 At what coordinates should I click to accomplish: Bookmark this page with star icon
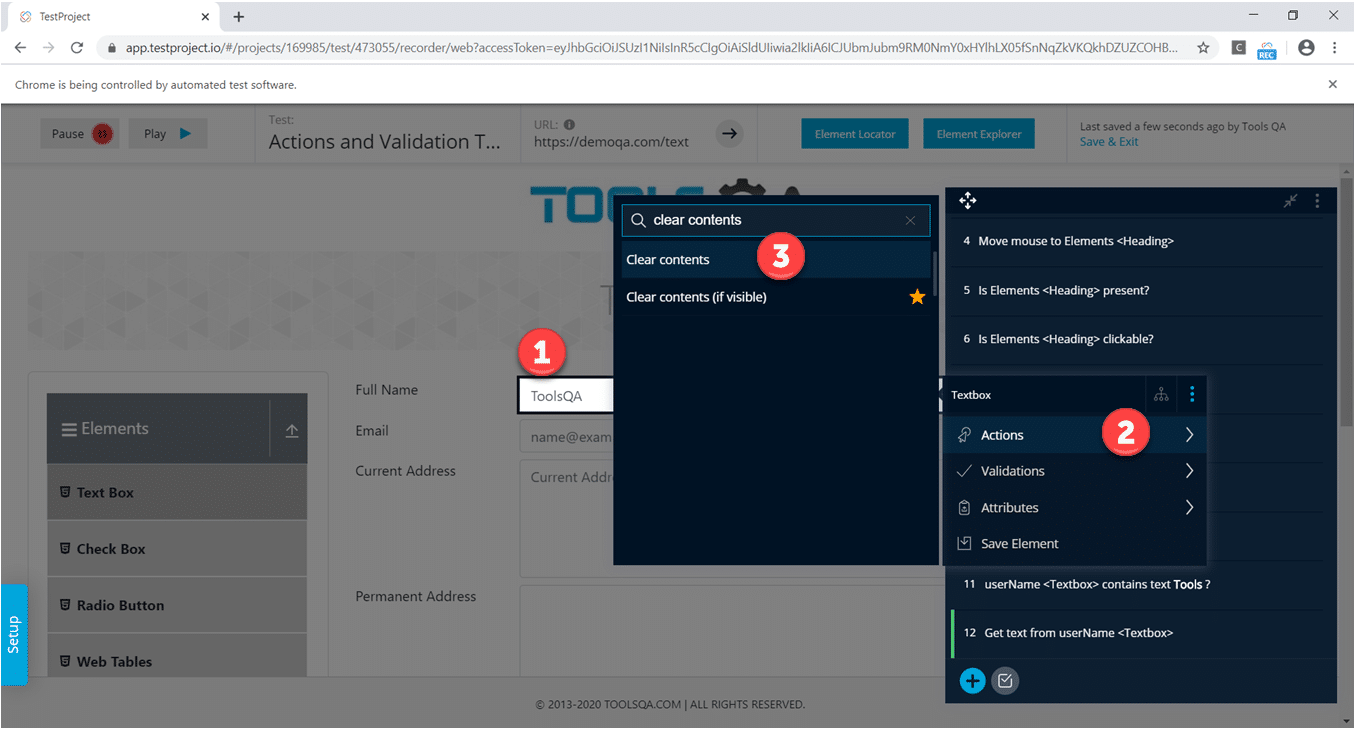(x=1203, y=47)
